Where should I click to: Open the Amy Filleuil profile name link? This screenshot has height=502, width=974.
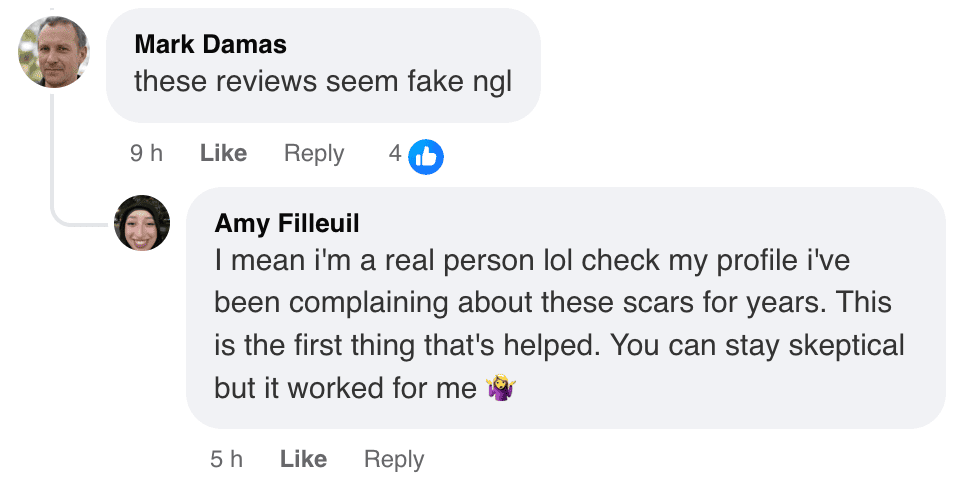pos(287,222)
